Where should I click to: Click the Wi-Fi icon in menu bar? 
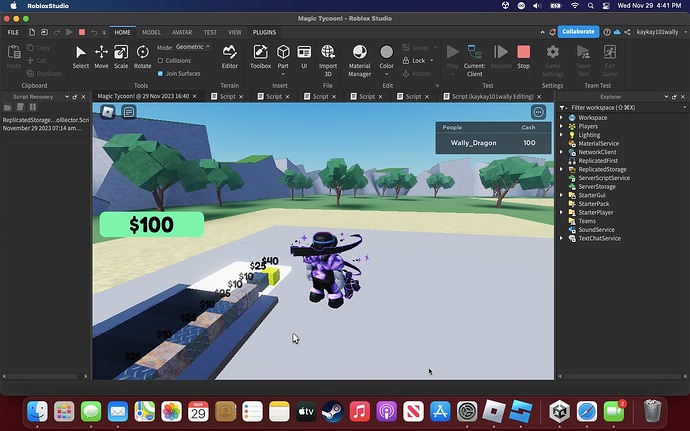(575, 6)
